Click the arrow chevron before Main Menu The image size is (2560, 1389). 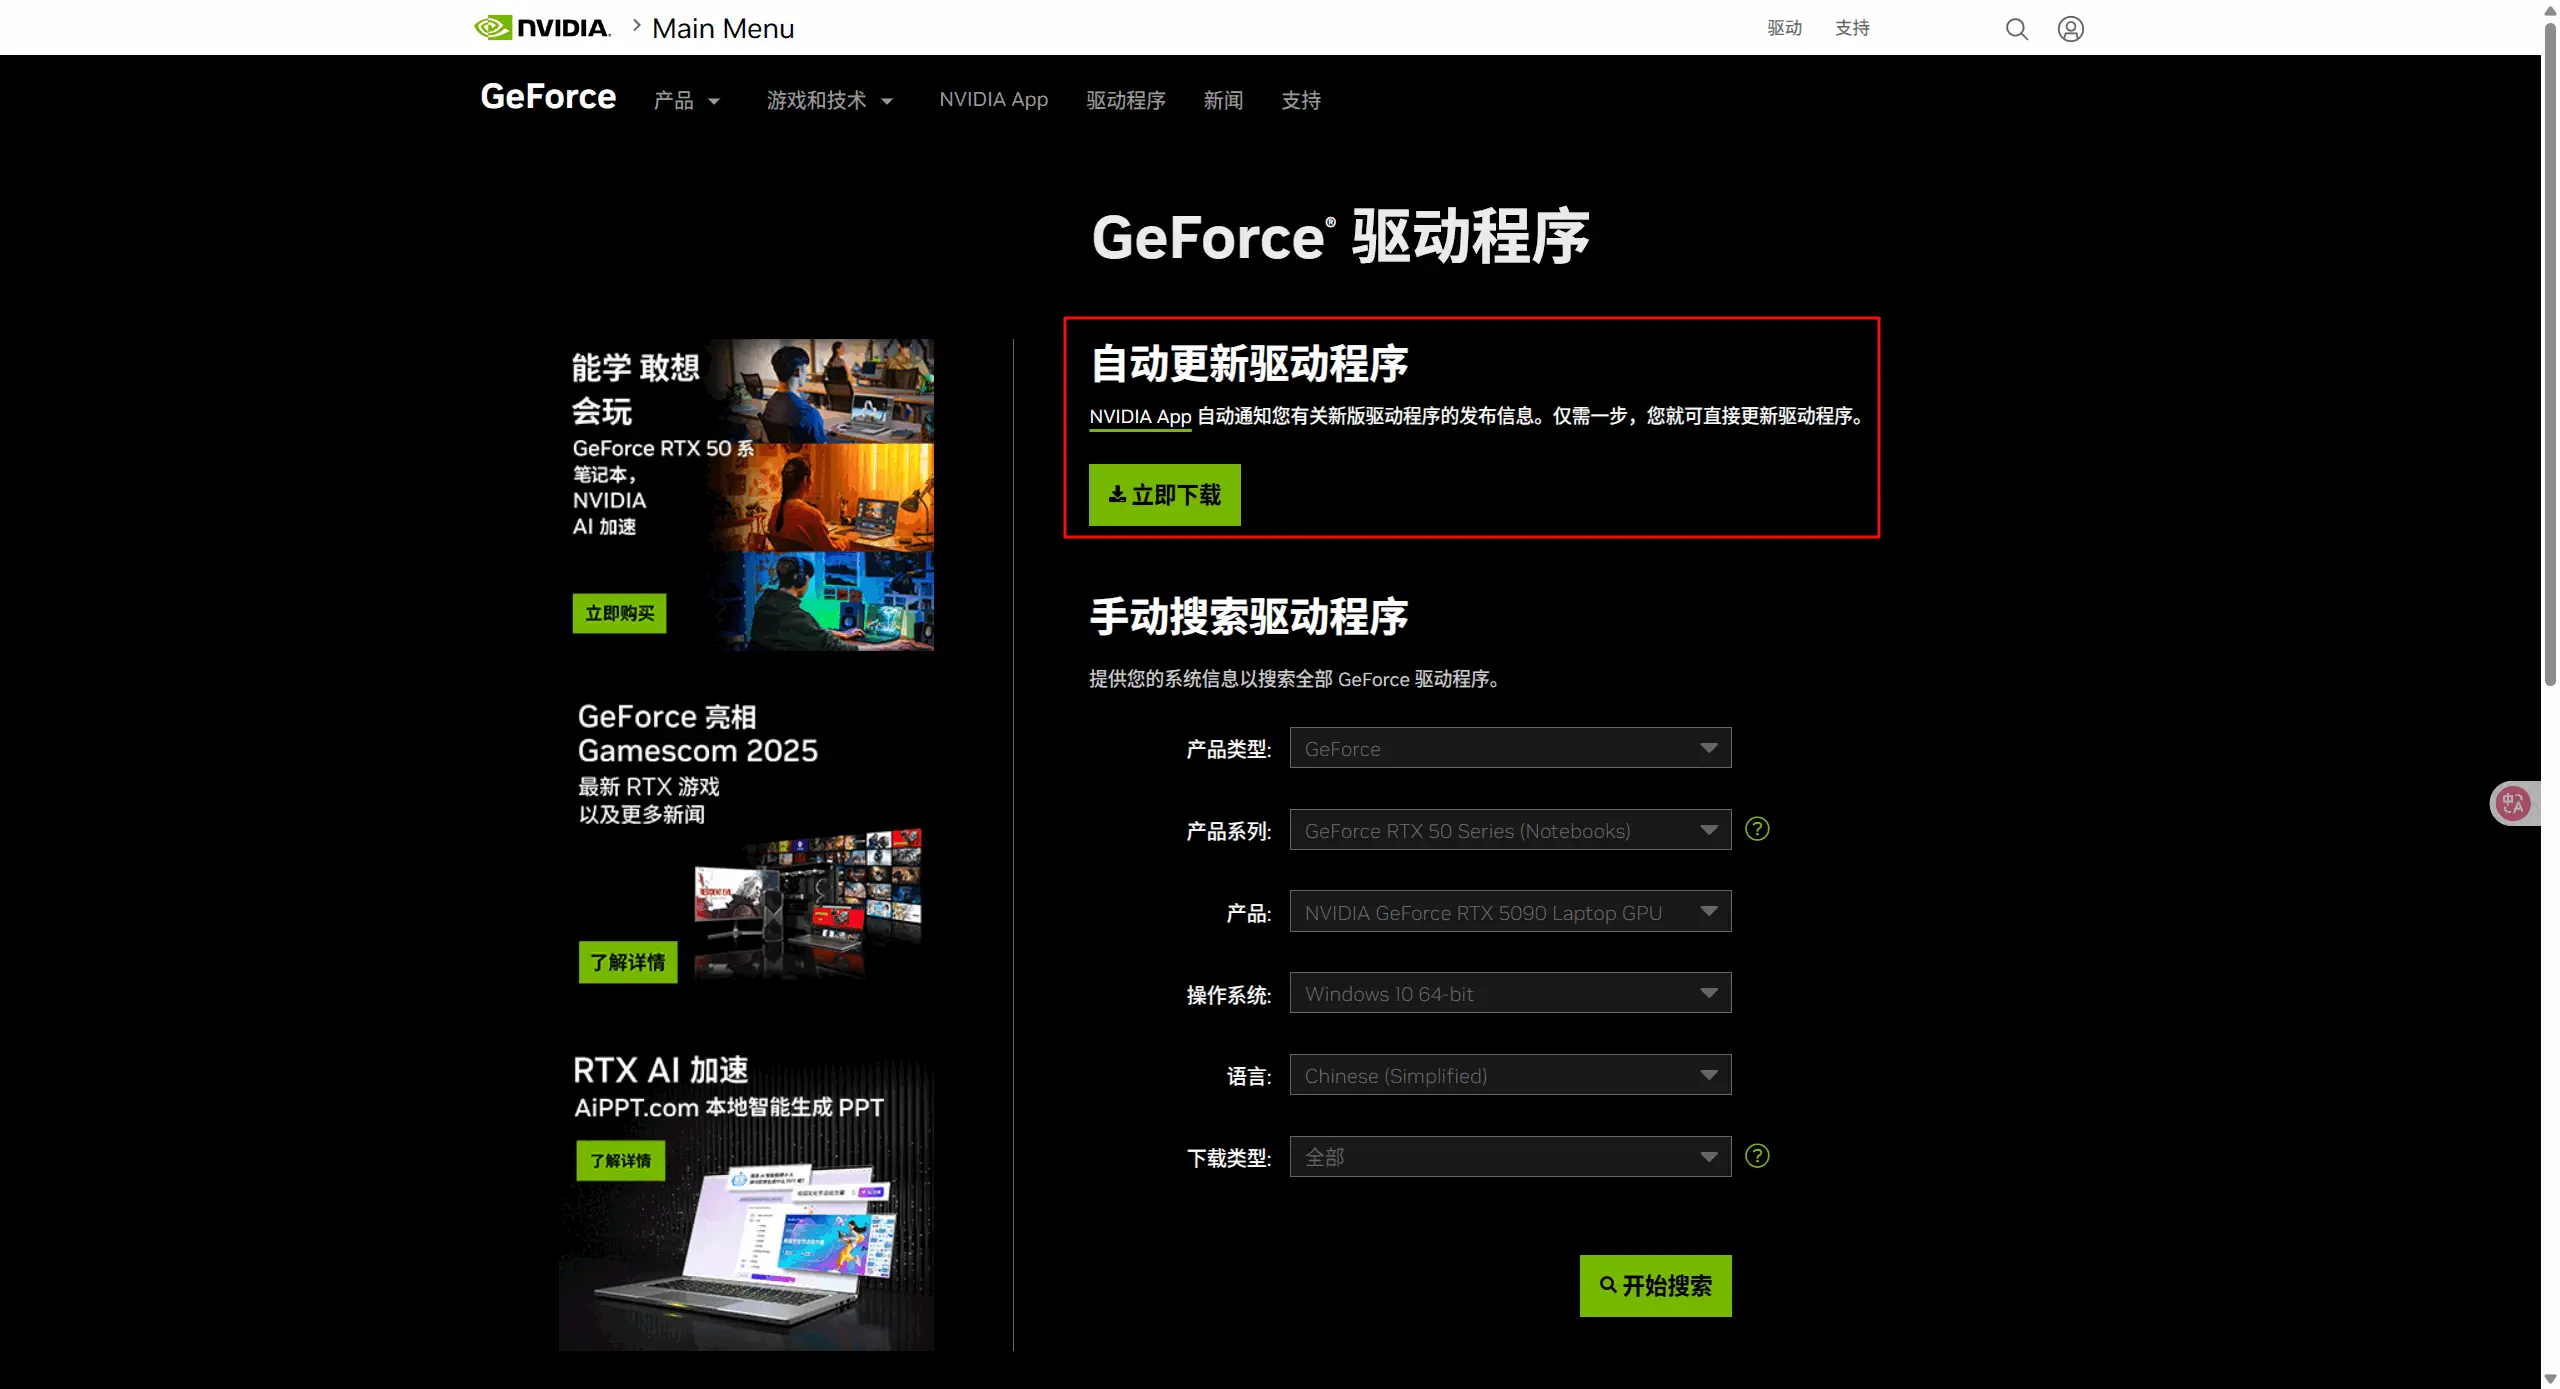pos(636,26)
